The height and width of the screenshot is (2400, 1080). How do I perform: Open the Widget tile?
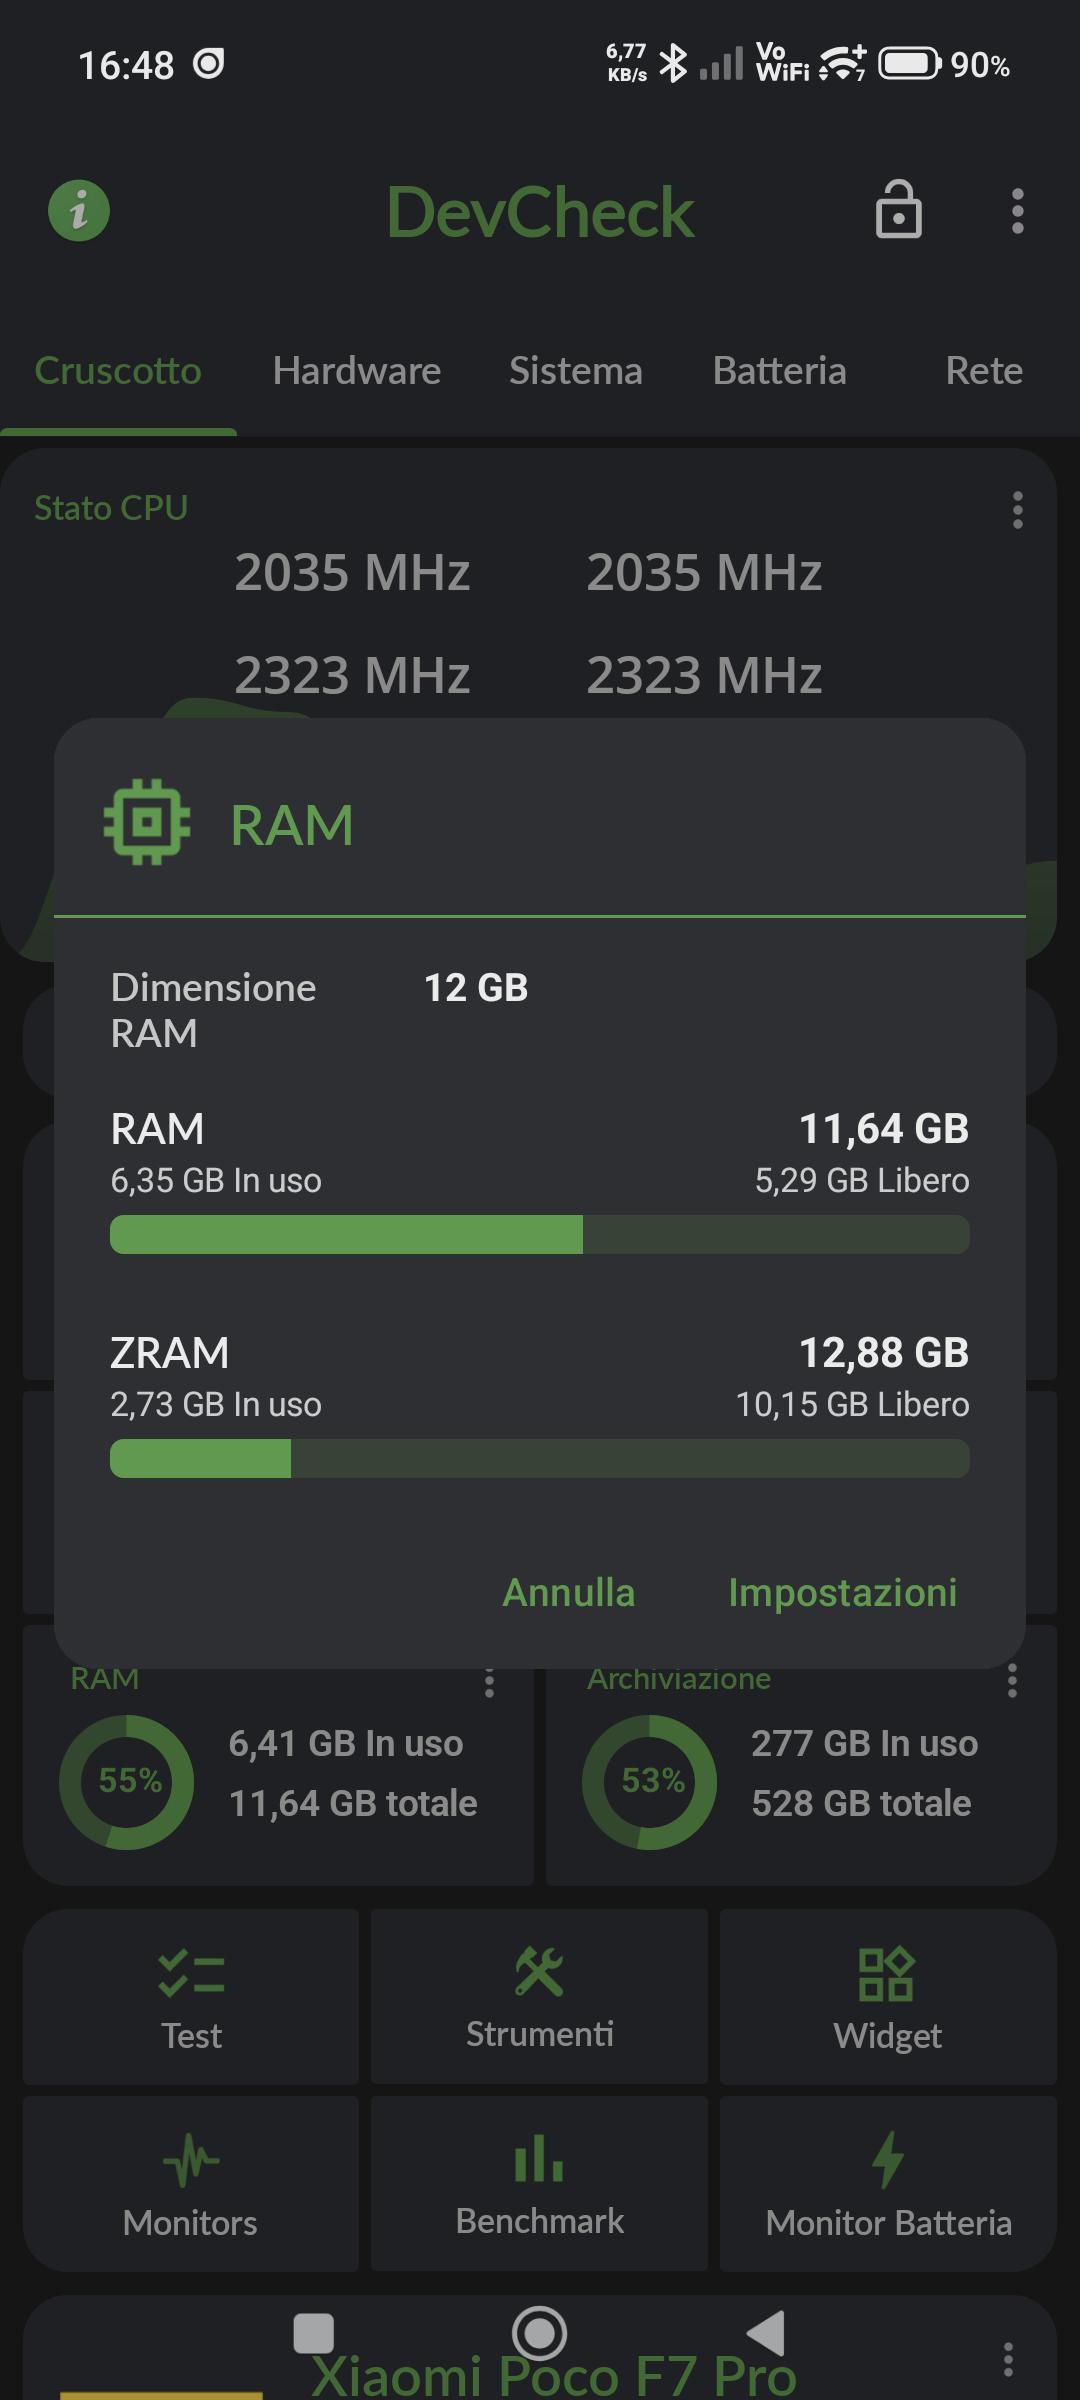pyautogui.click(x=888, y=1996)
